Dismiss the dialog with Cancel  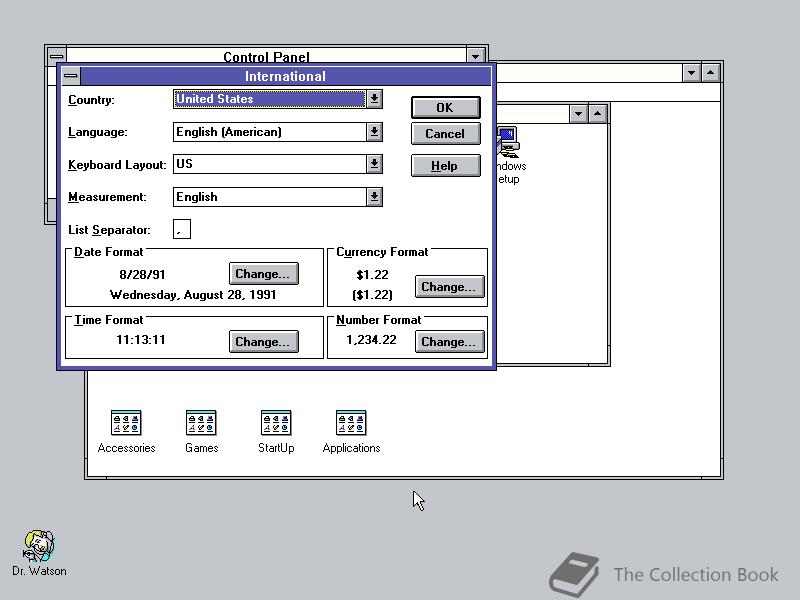[x=445, y=134]
